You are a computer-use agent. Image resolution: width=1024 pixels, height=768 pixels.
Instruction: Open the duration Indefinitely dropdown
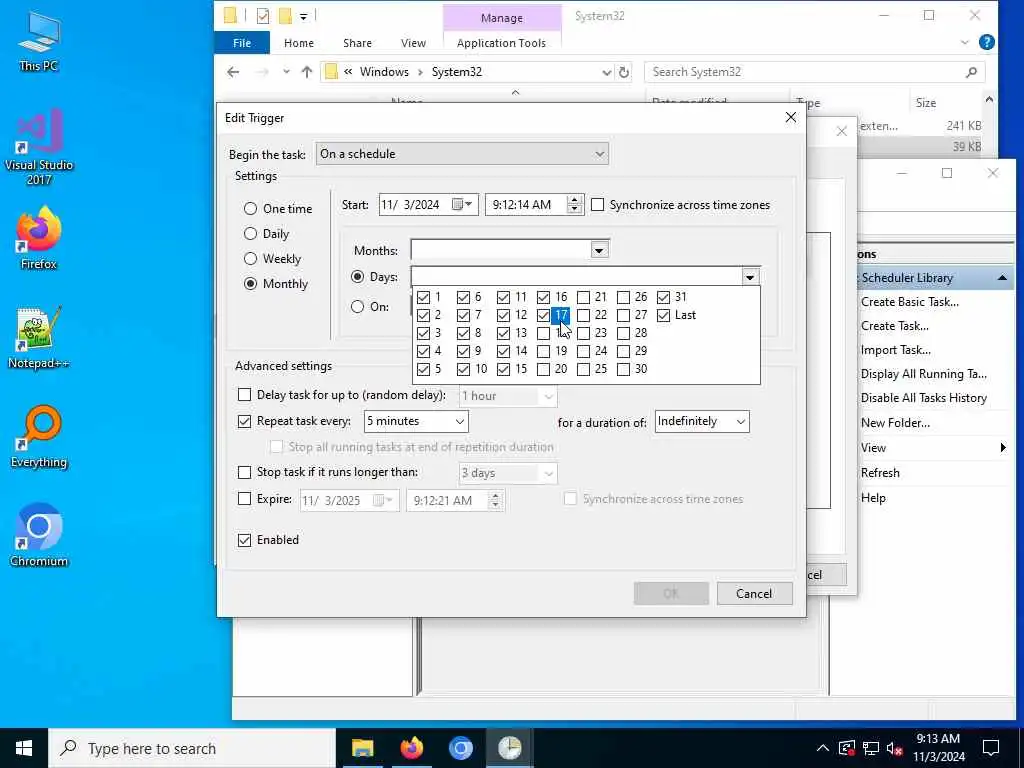coord(702,421)
